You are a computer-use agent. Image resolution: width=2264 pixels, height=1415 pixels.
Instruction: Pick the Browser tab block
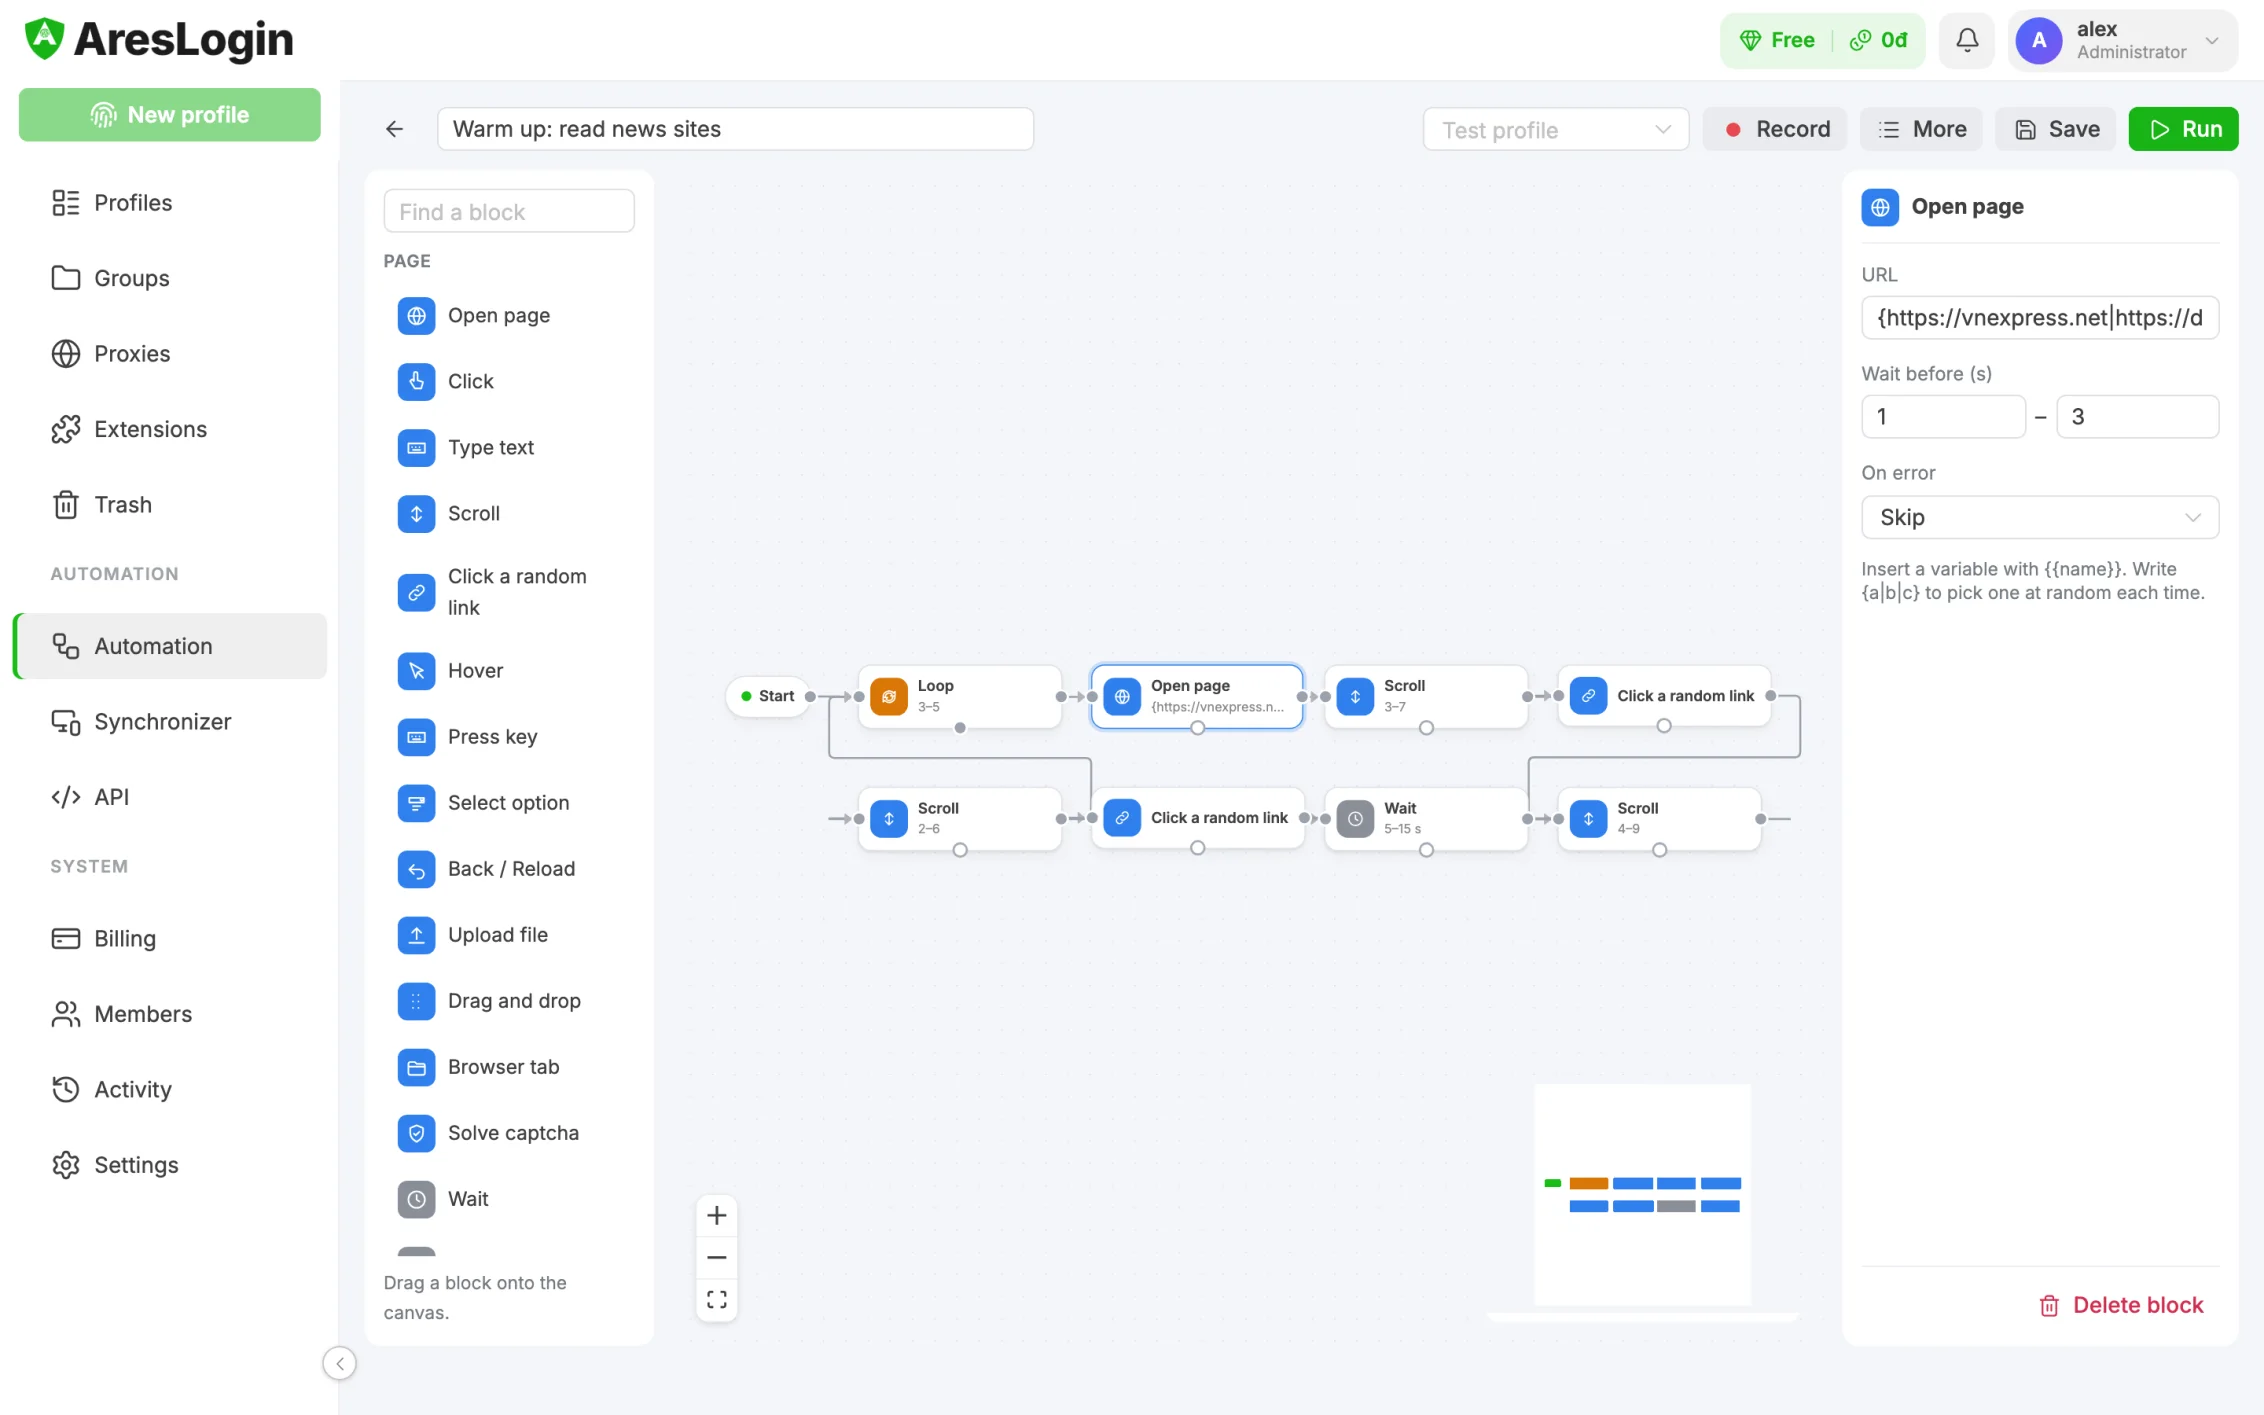coord(508,1067)
